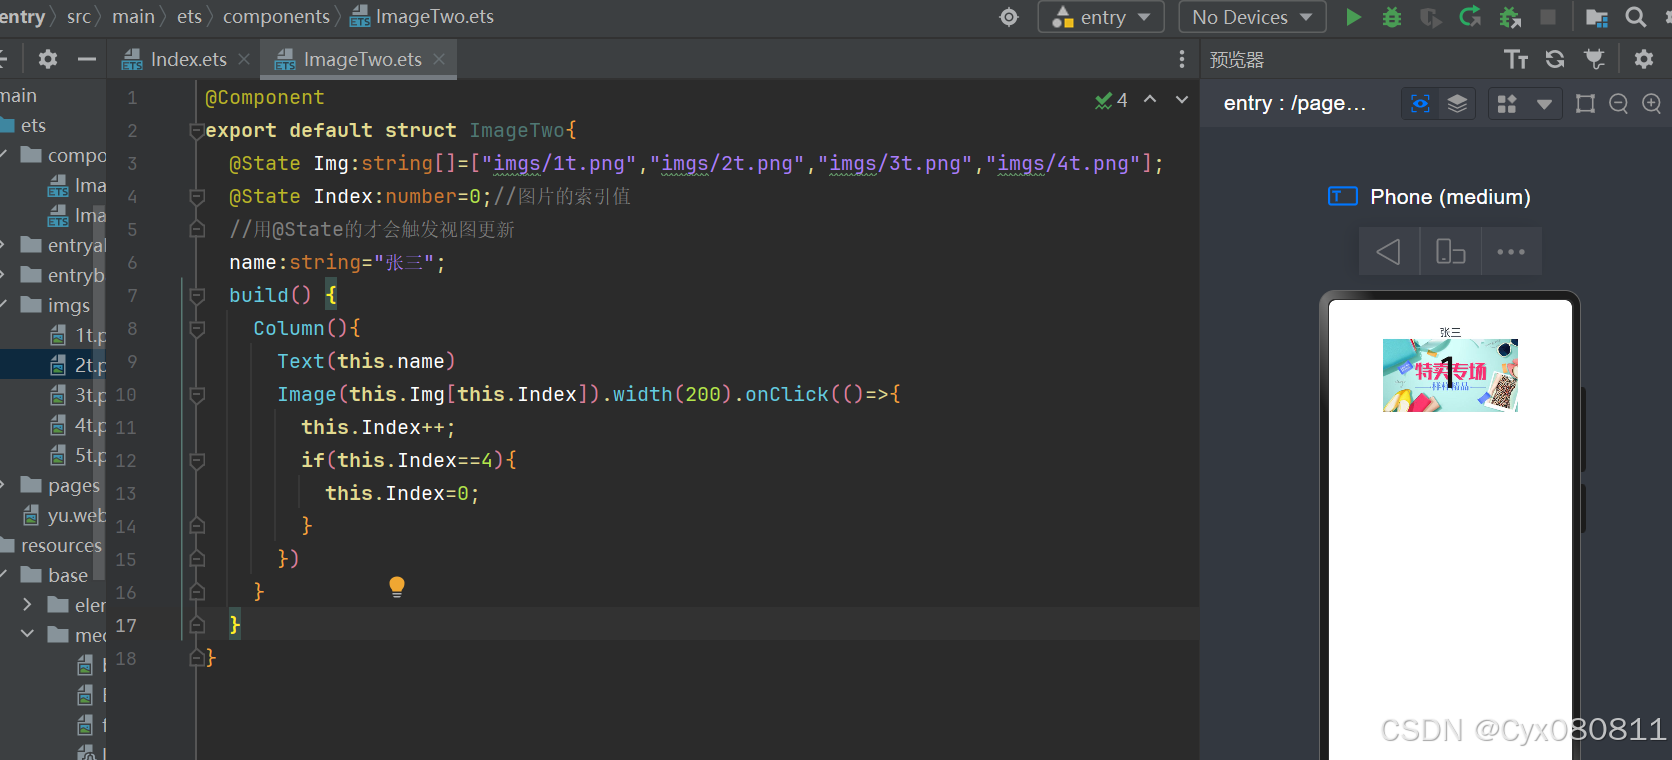1672x760 pixels.
Task: Click the yellow lightbulb quick-fix icon
Action: pos(397,587)
